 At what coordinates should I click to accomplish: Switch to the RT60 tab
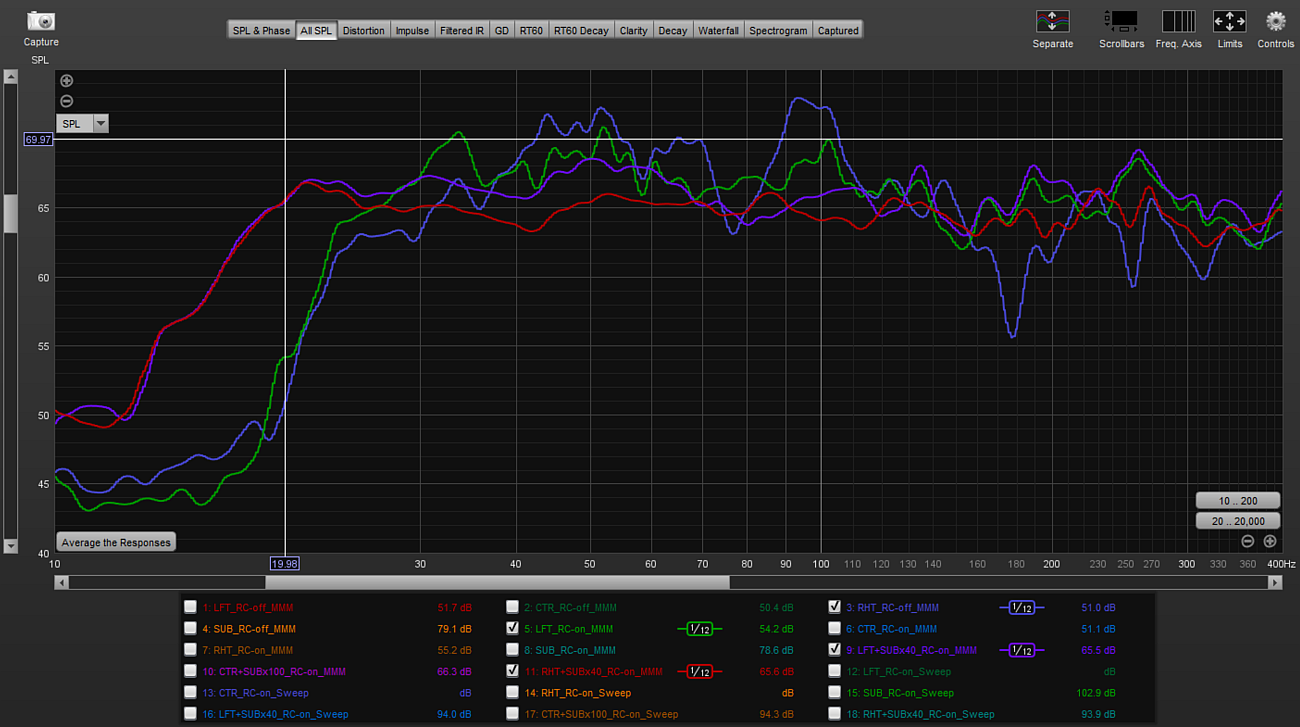[531, 30]
